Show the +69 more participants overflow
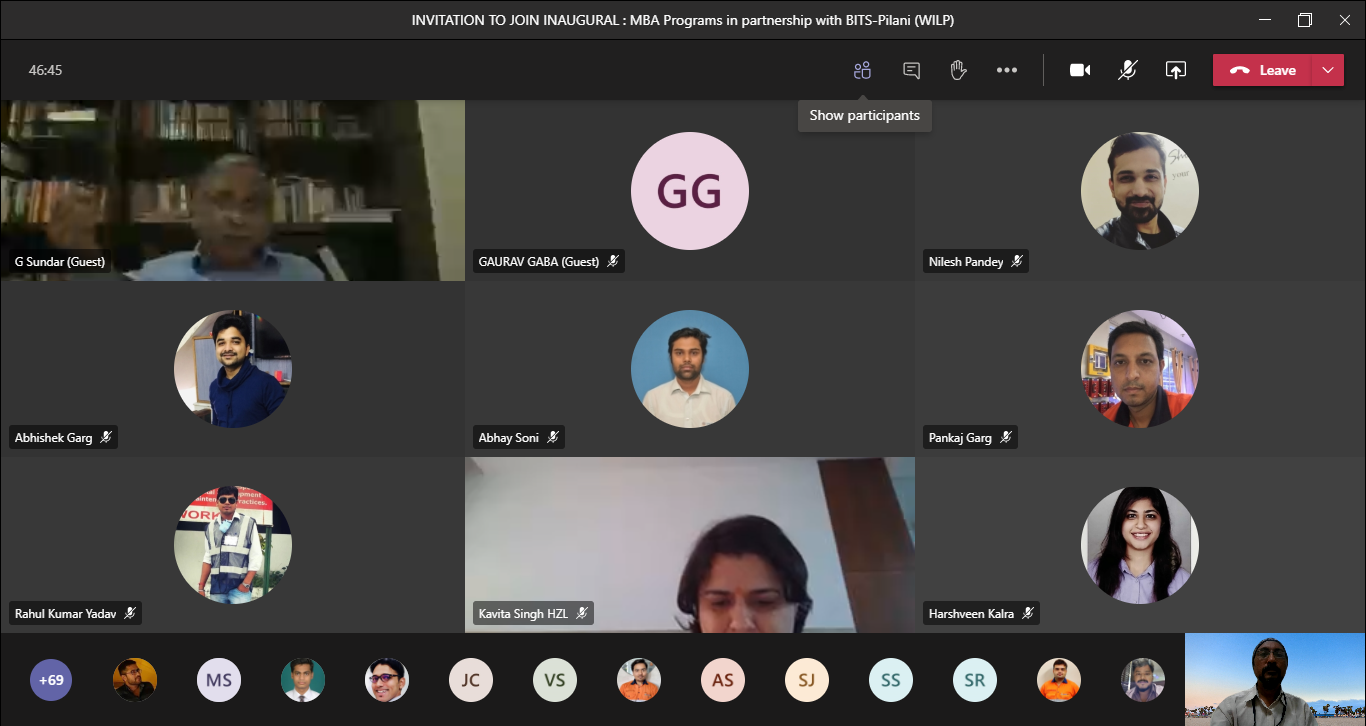The image size is (1366, 726). (51, 680)
